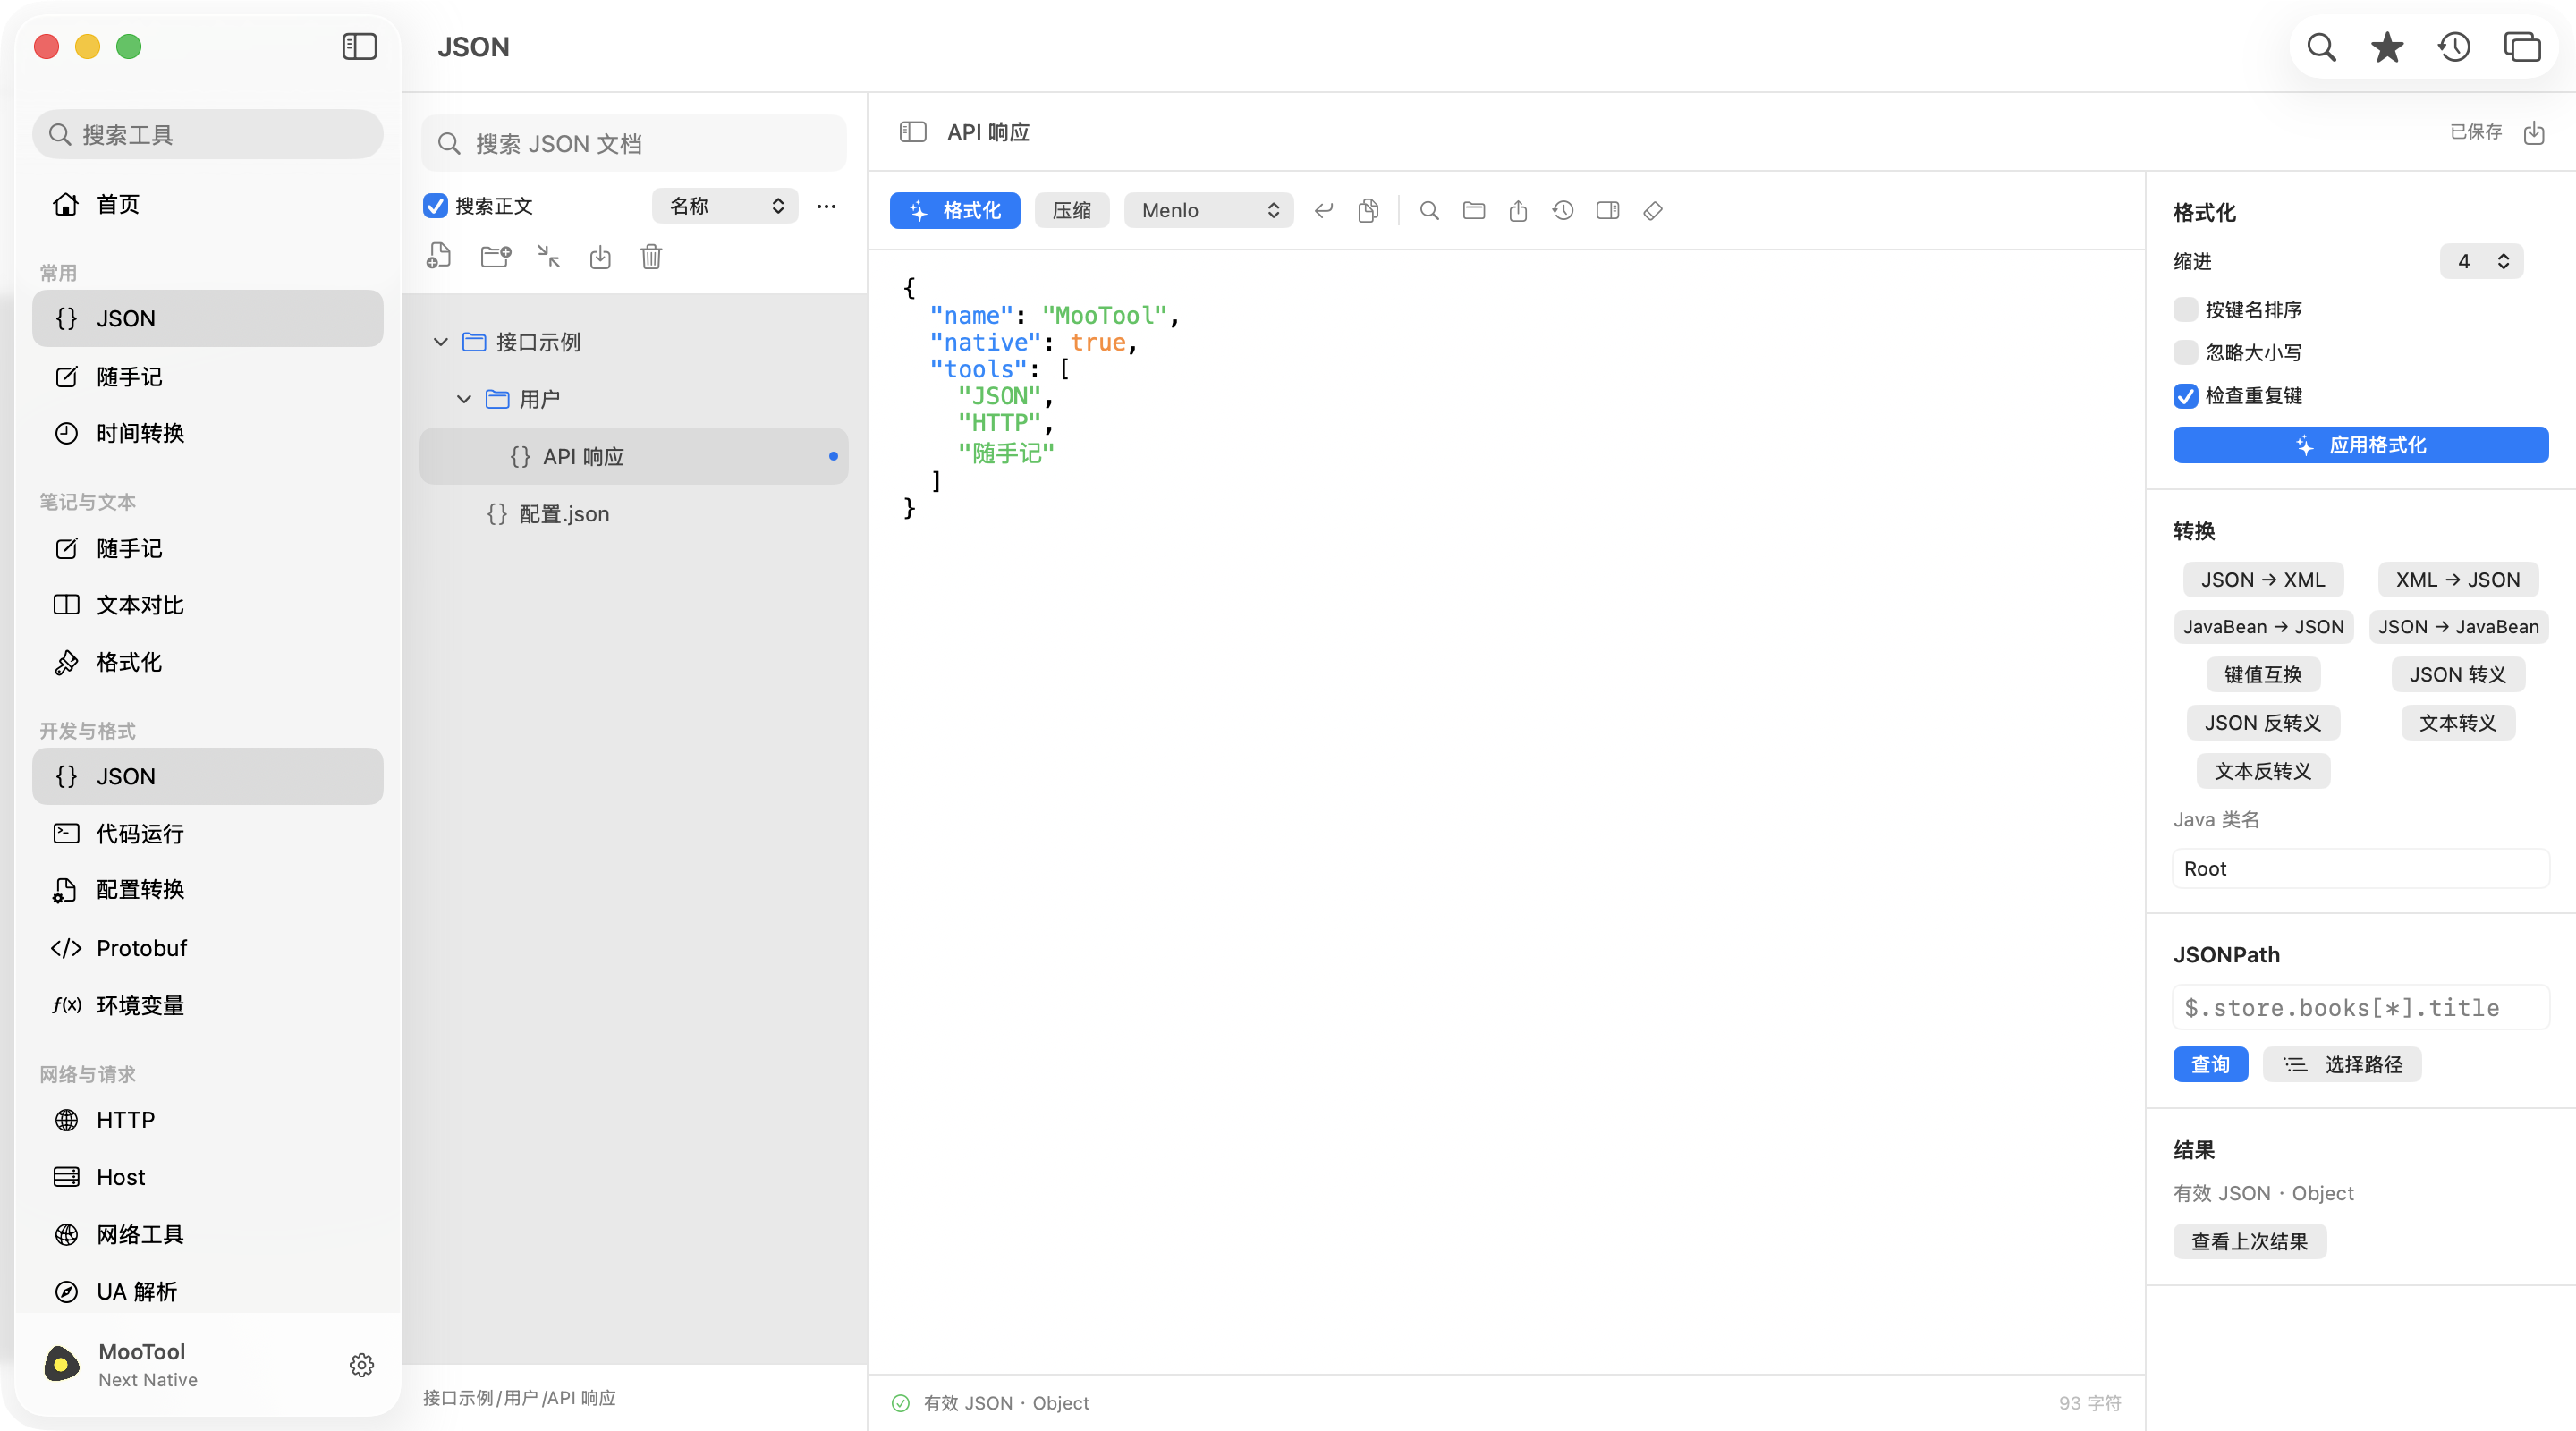Uncheck the 检查重复键 checkbox

coord(2186,395)
